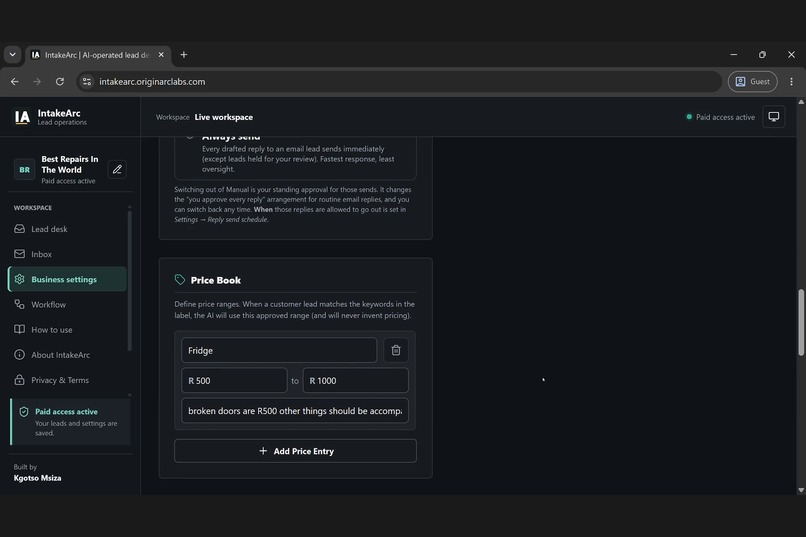Open Lead desk from sidebar
The width and height of the screenshot is (806, 537).
67,229
